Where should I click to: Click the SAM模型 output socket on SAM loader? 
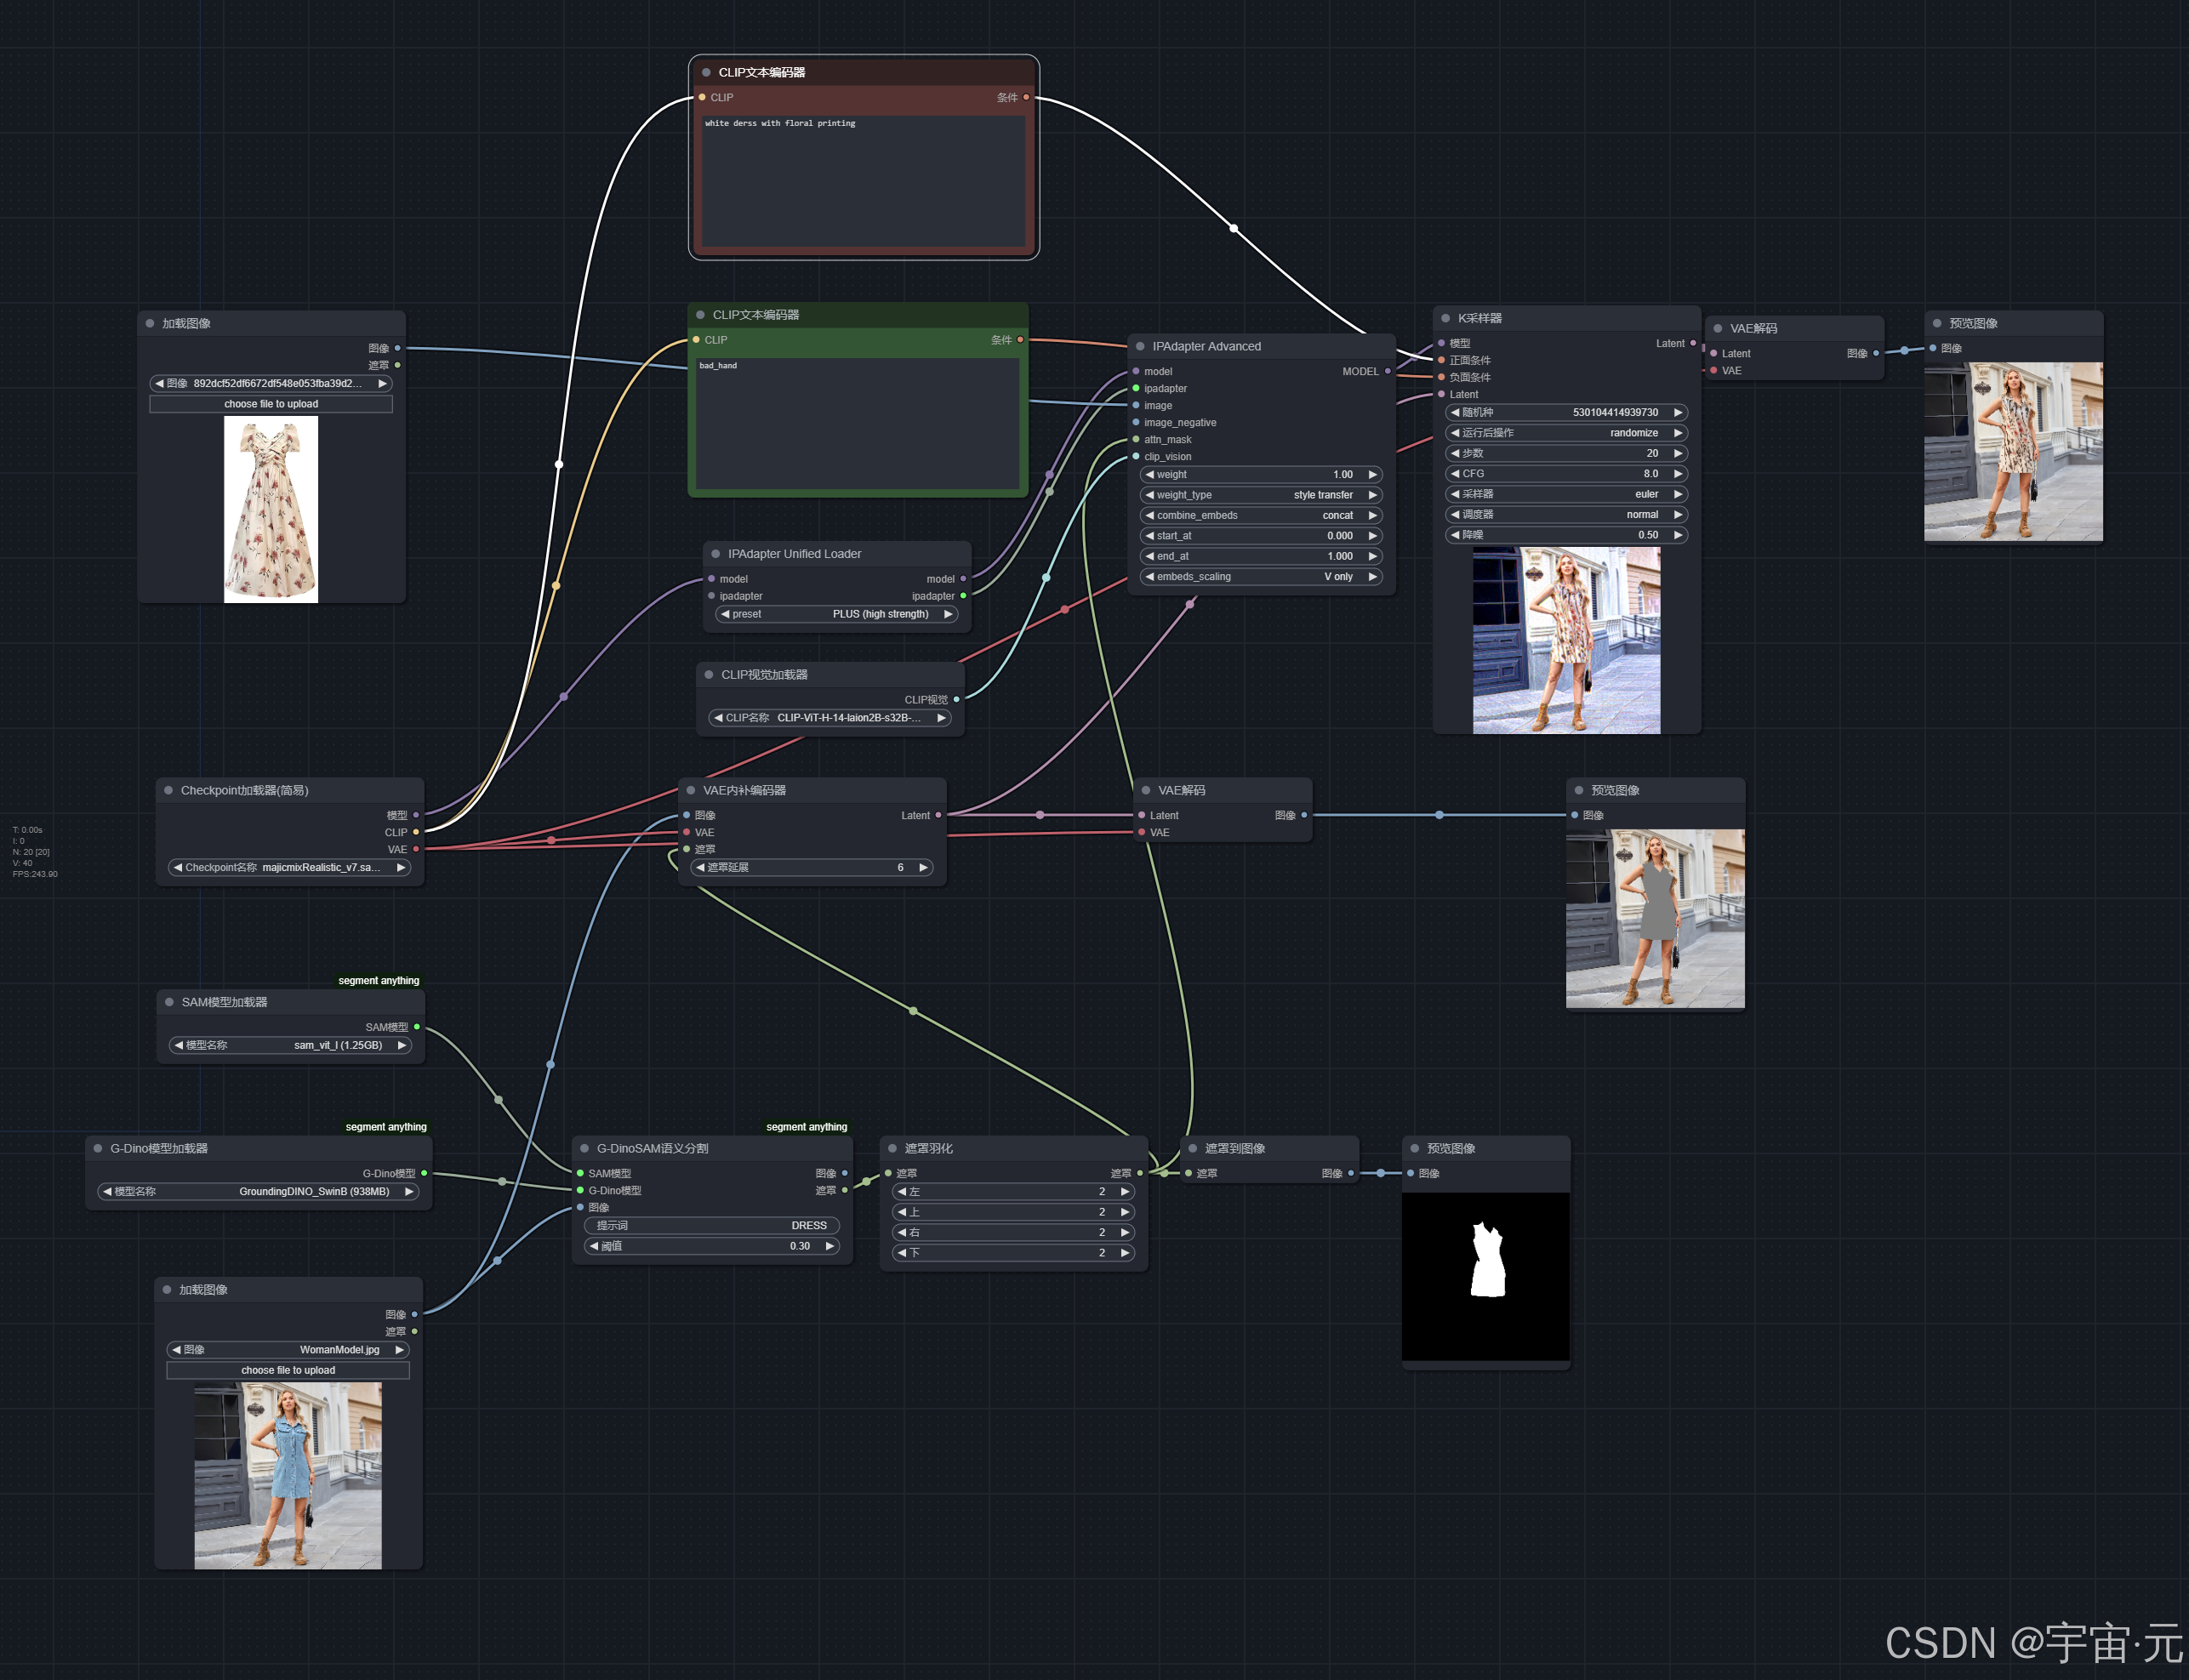pos(417,1027)
